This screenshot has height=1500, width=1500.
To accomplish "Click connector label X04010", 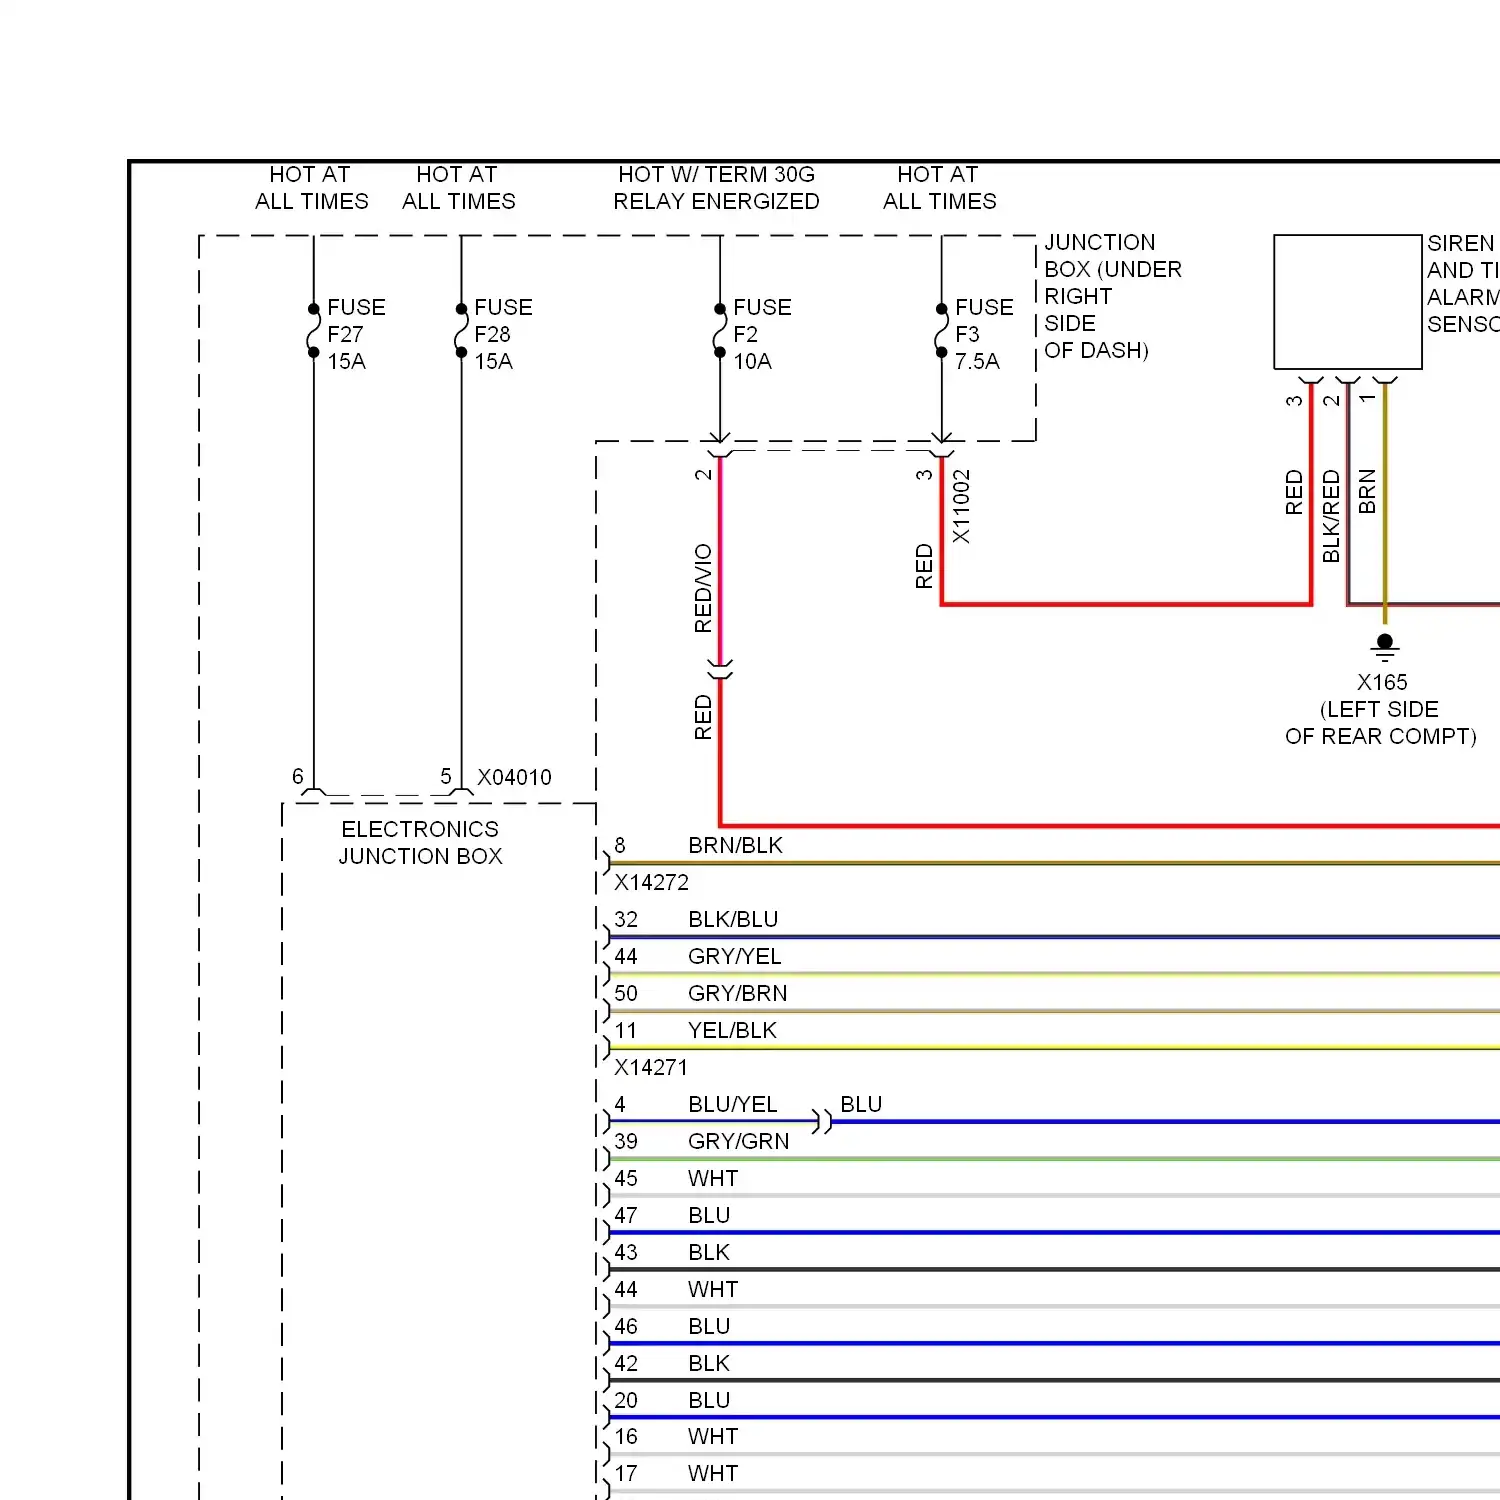I will pyautogui.click(x=514, y=777).
